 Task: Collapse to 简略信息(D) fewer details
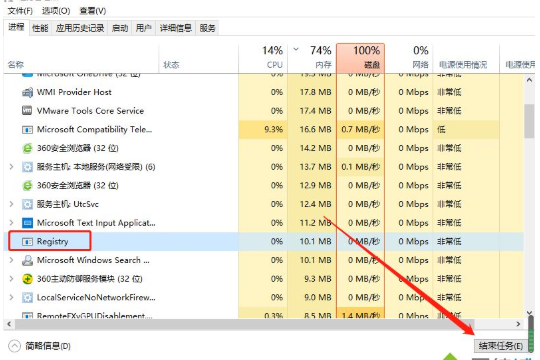tap(39, 346)
